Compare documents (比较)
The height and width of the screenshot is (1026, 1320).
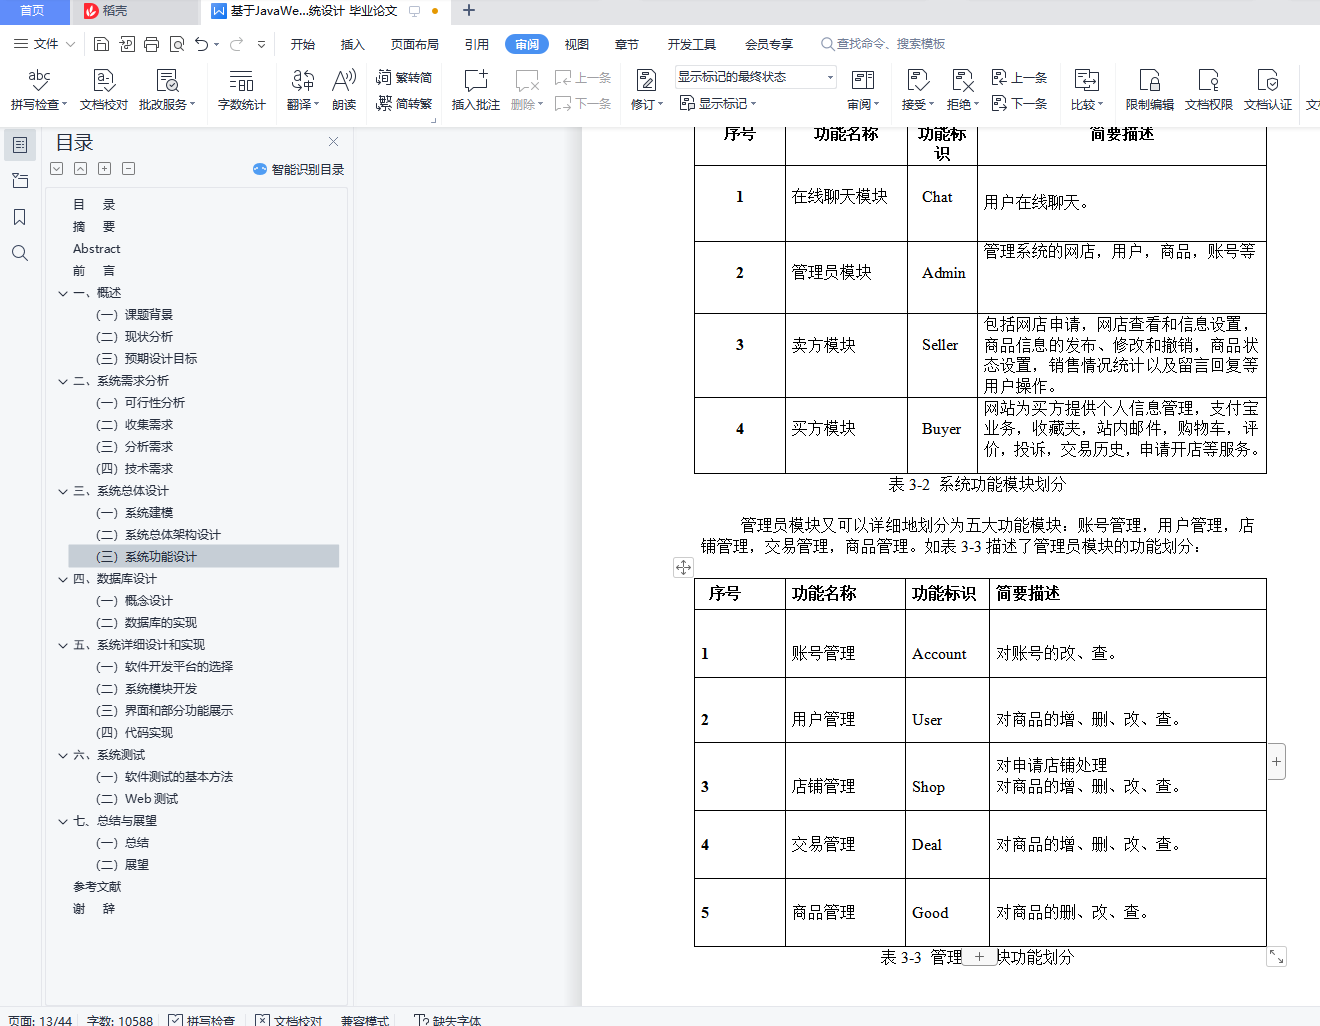pyautogui.click(x=1087, y=89)
